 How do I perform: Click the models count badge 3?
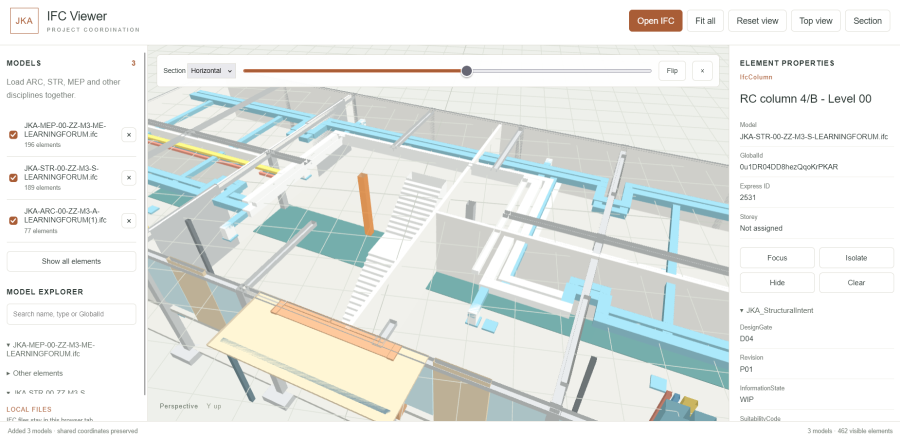pyautogui.click(x=134, y=63)
